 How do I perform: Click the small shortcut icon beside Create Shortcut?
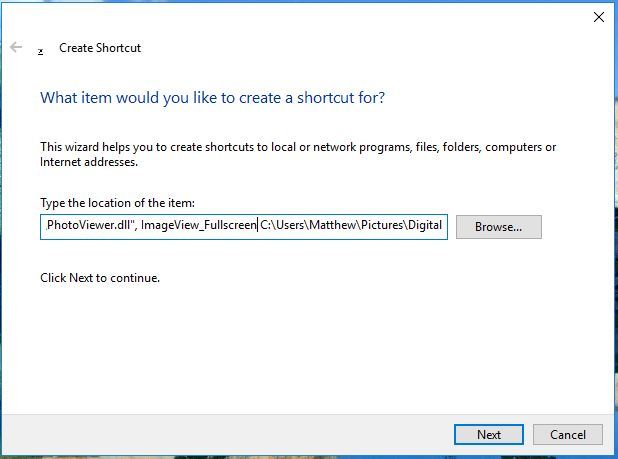pyautogui.click(x=41, y=49)
